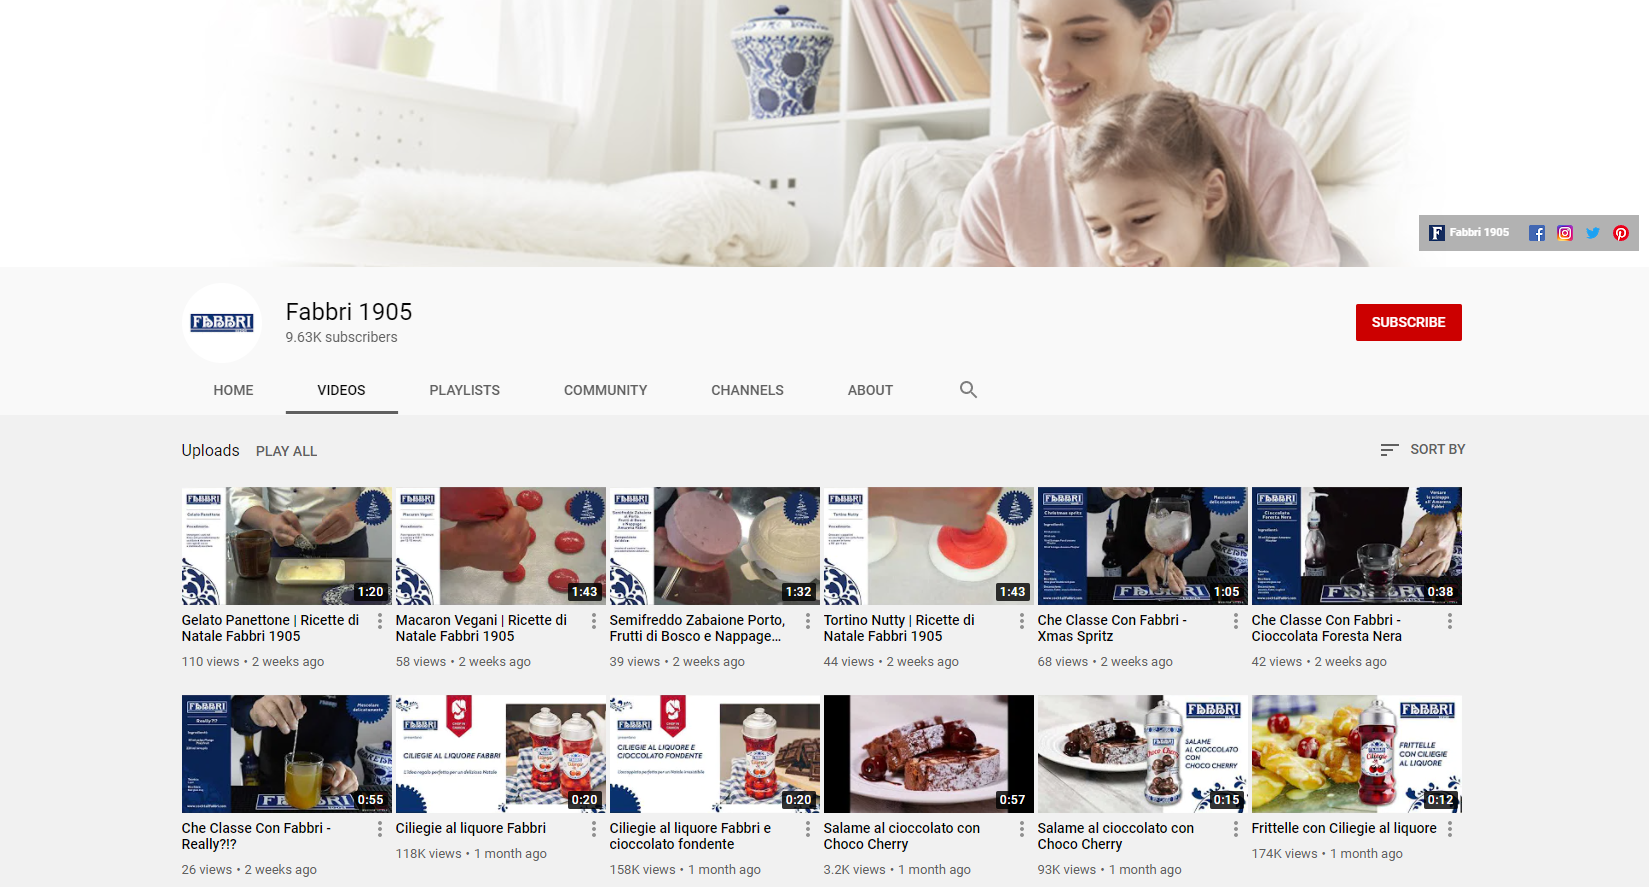Open Frittelle con Ciliegie al liquore title
1649x887 pixels.
click(1344, 828)
